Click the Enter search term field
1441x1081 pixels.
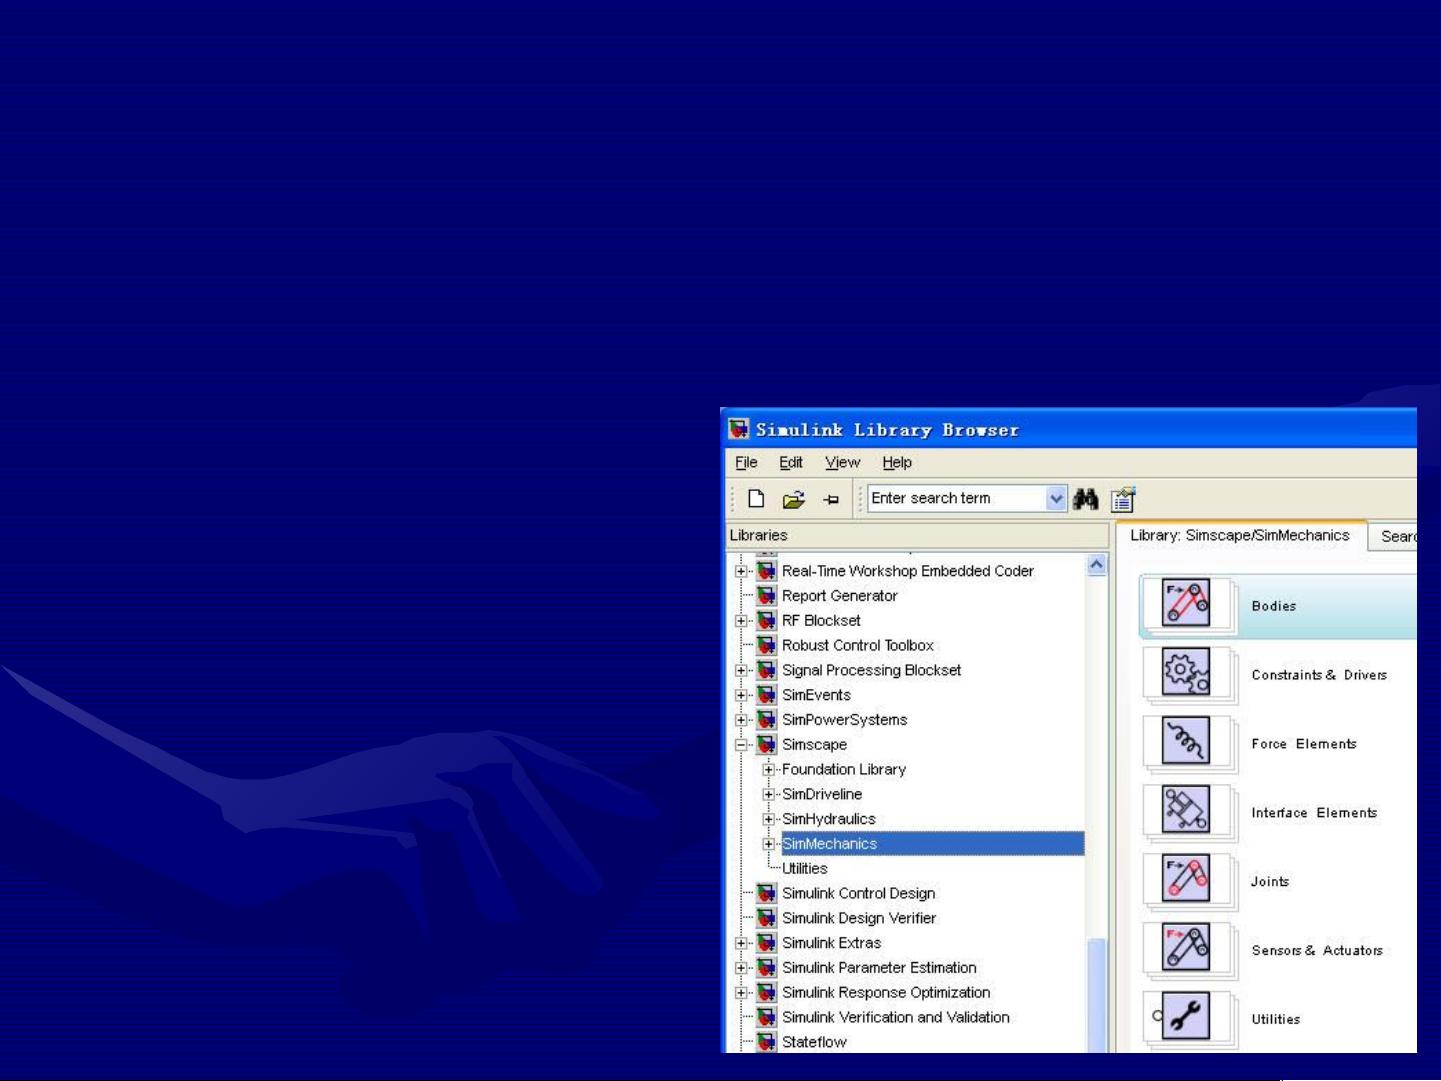[957, 498]
